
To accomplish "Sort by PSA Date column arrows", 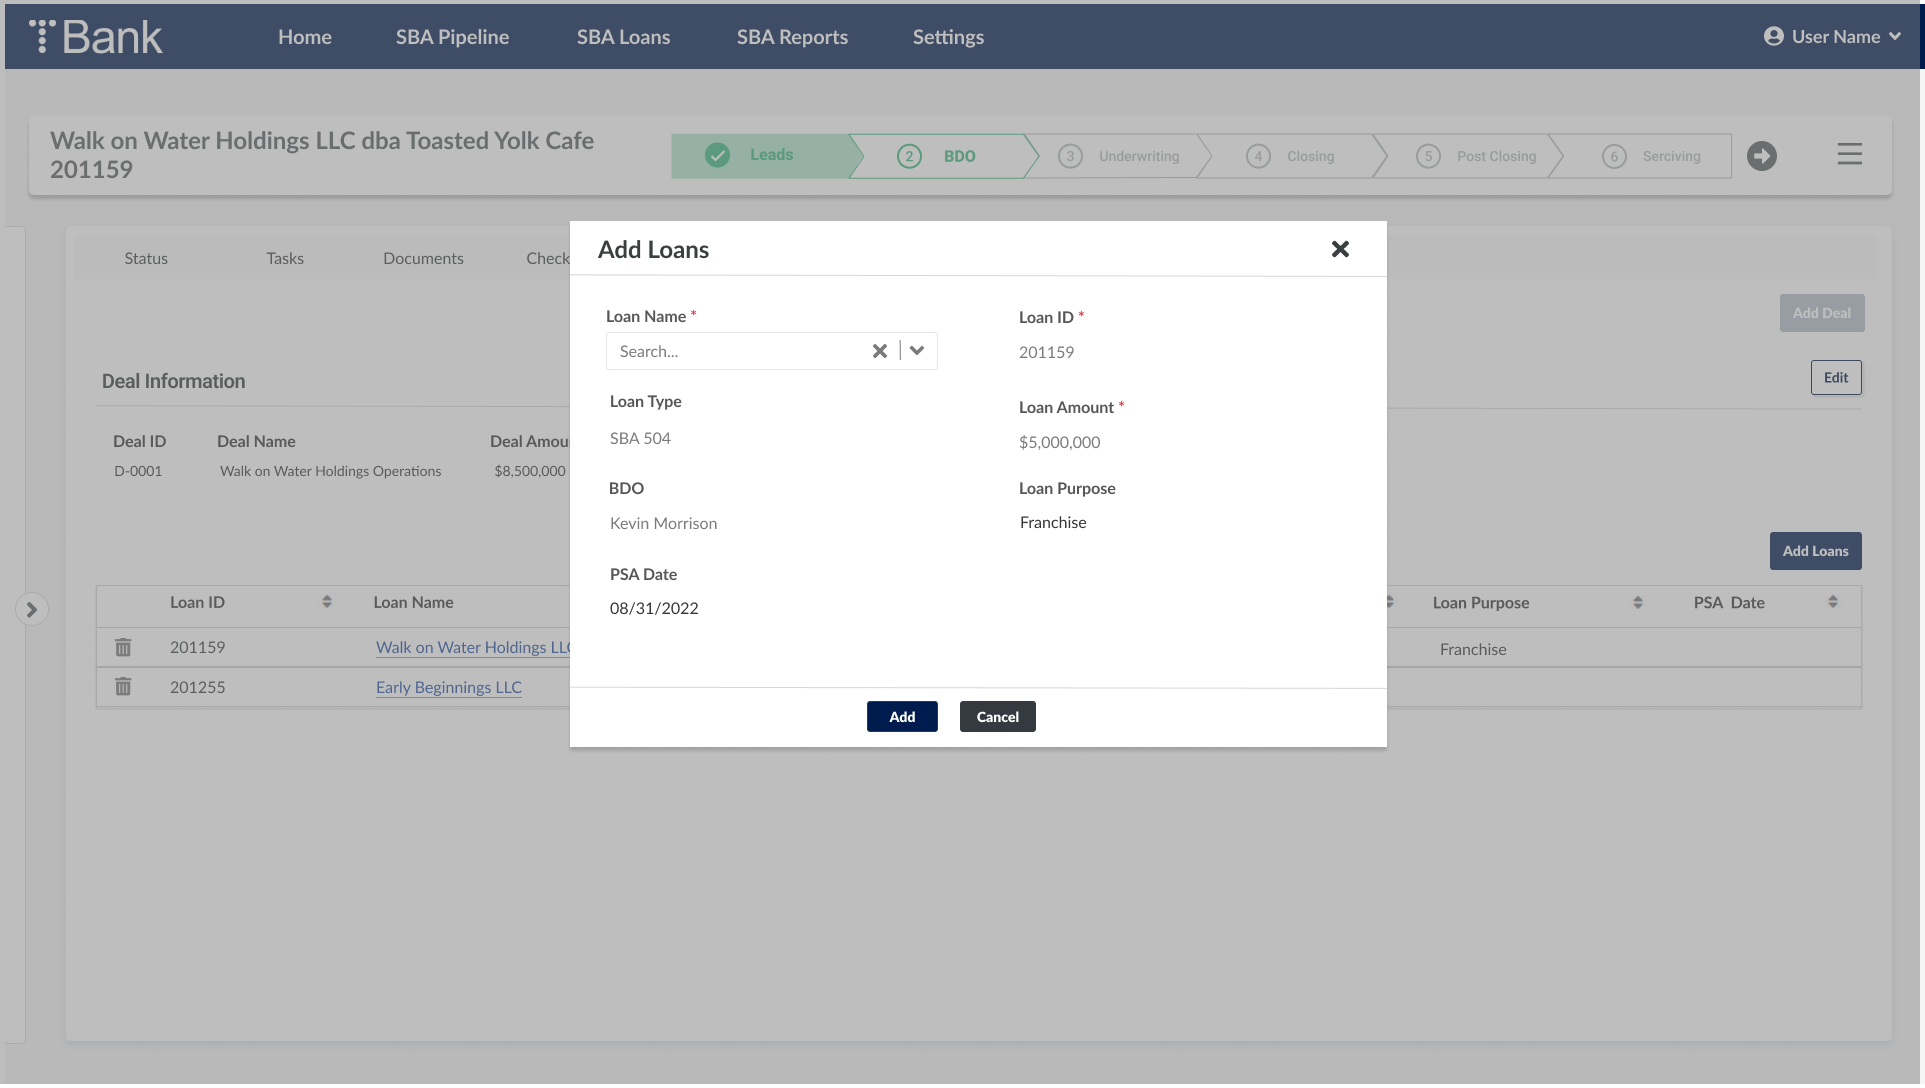I will [1832, 602].
